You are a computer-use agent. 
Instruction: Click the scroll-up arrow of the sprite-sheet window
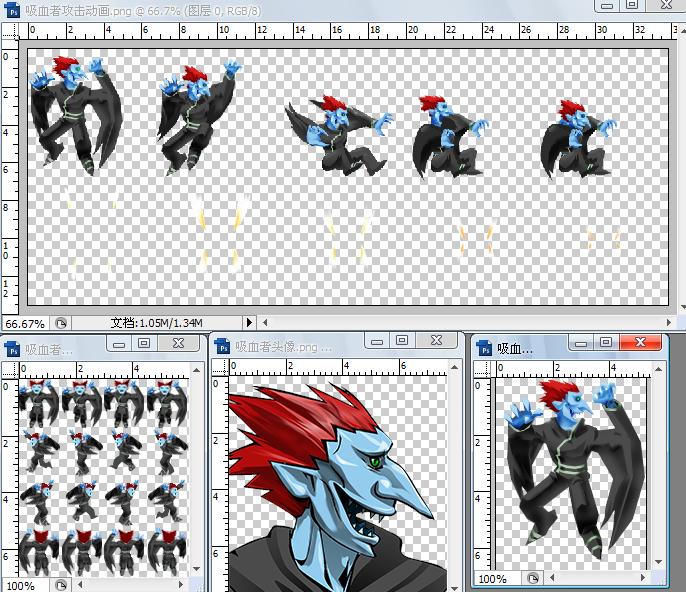point(196,370)
